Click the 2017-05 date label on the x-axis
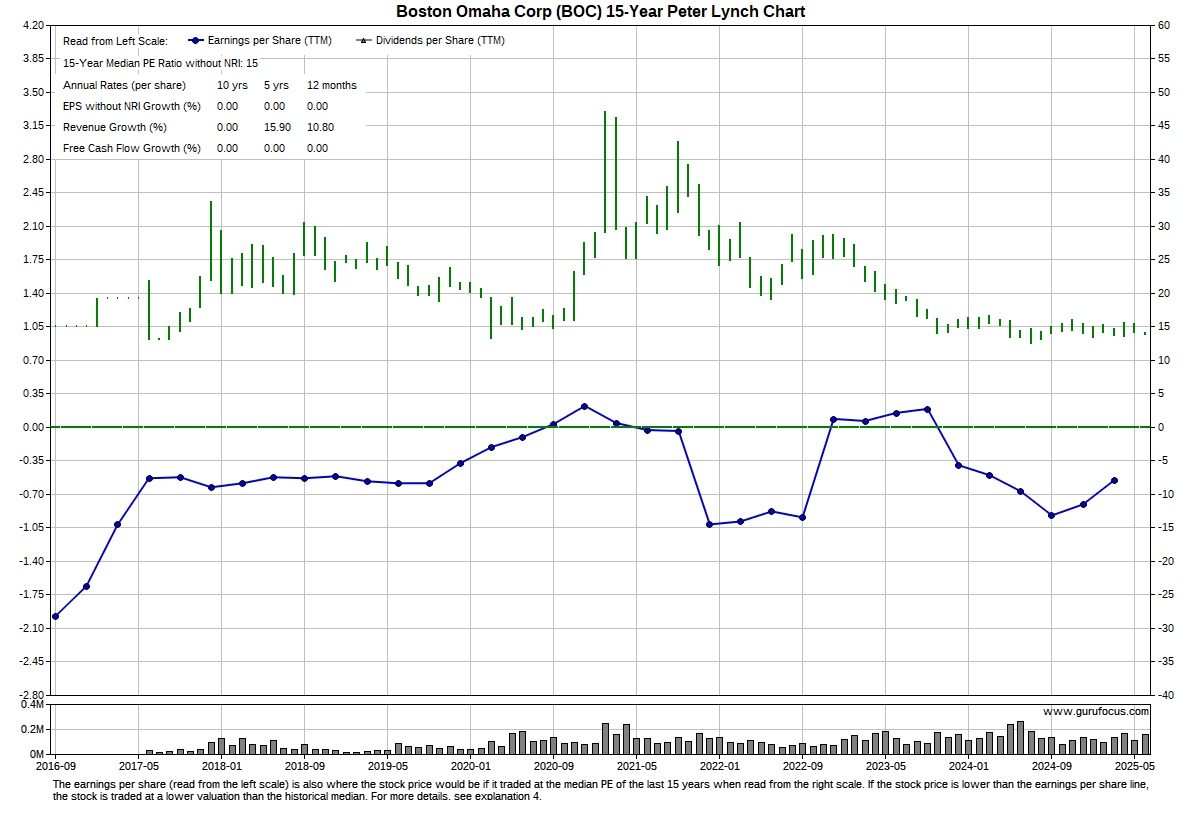This screenshot has width=1200, height=820. click(138, 765)
